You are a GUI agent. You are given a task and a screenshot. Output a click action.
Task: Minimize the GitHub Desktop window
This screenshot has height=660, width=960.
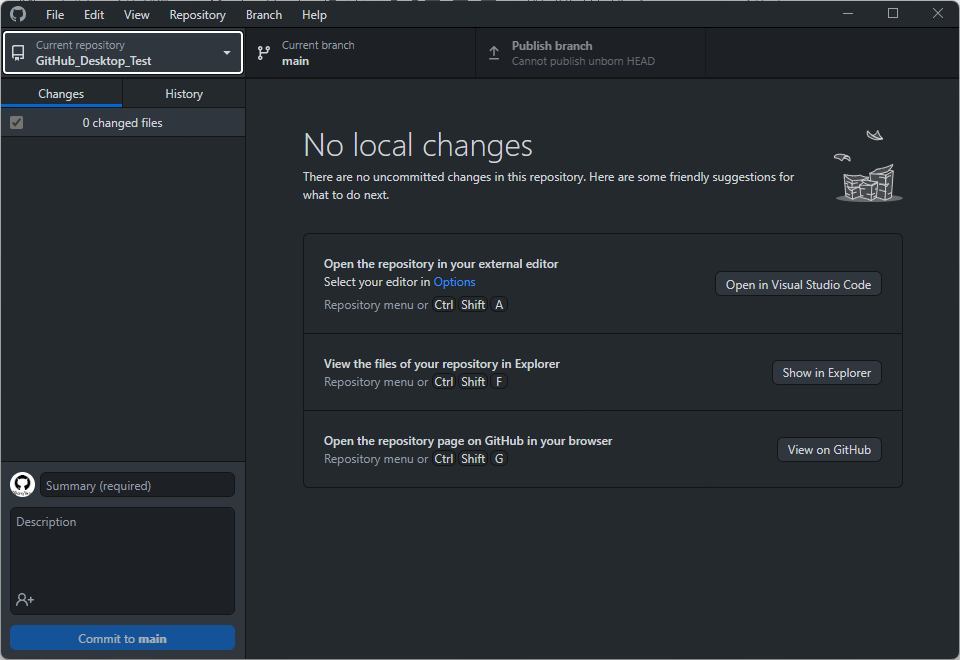[x=848, y=13]
